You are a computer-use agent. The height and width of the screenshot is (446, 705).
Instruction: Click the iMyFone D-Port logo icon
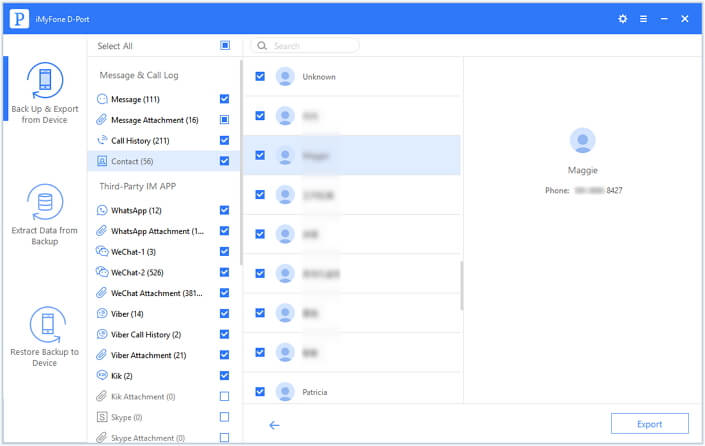(x=19, y=19)
